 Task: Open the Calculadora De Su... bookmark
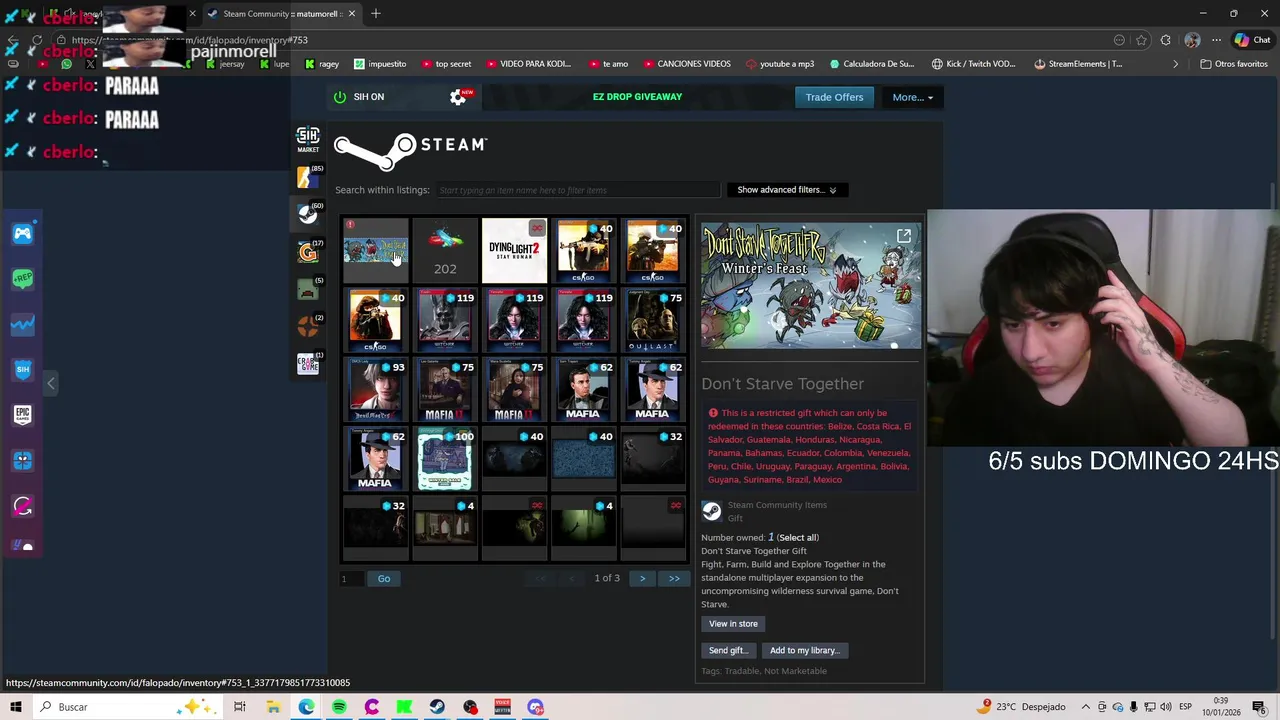tap(871, 64)
